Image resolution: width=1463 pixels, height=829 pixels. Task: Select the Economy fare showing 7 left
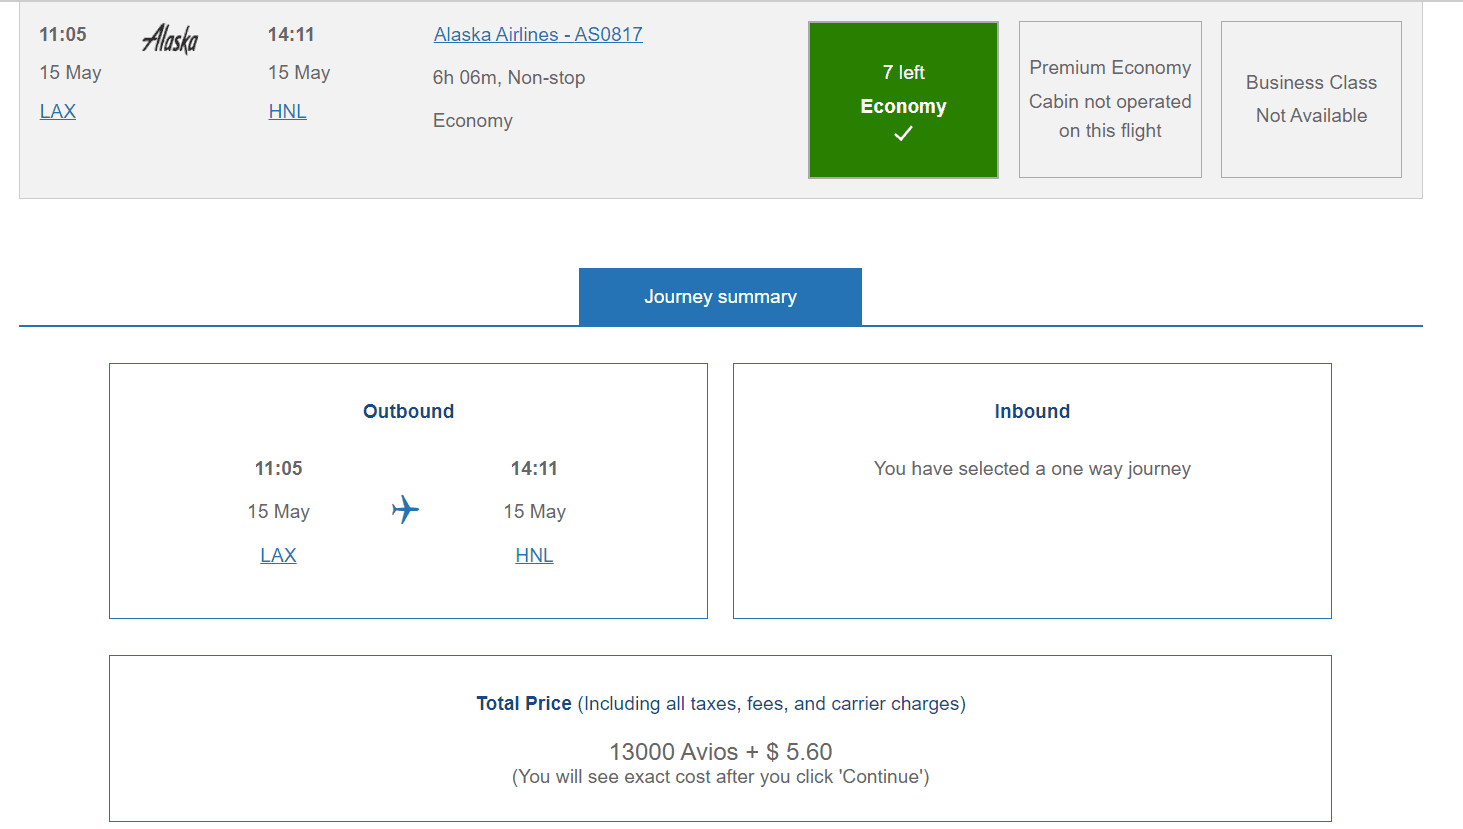903,100
